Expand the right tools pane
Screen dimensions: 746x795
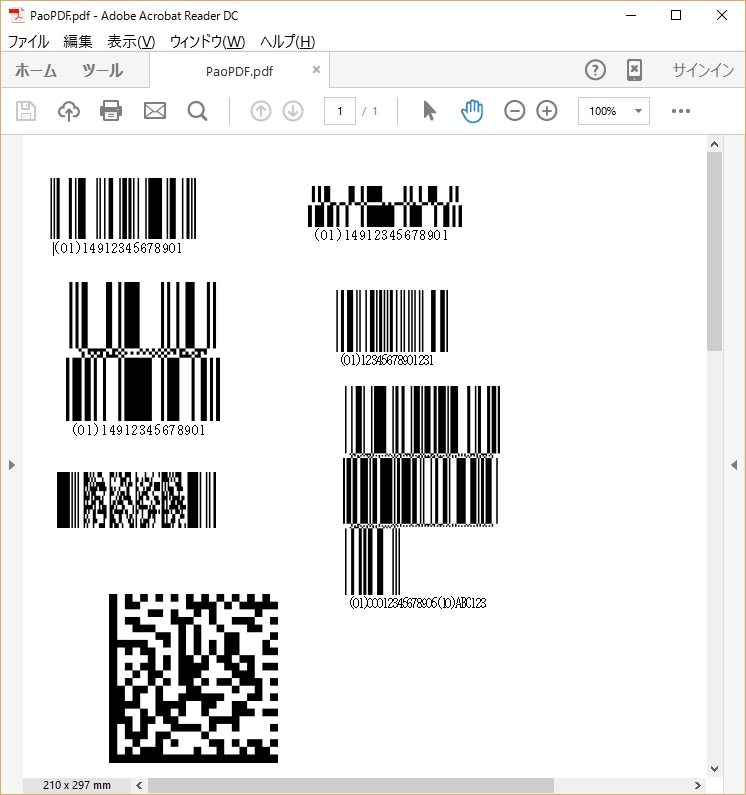(734, 465)
